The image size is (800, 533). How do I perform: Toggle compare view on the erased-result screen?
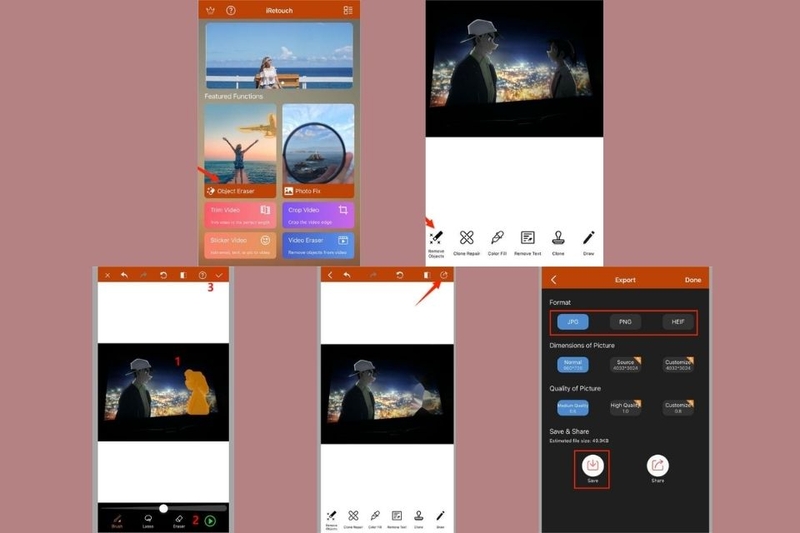tap(427, 275)
